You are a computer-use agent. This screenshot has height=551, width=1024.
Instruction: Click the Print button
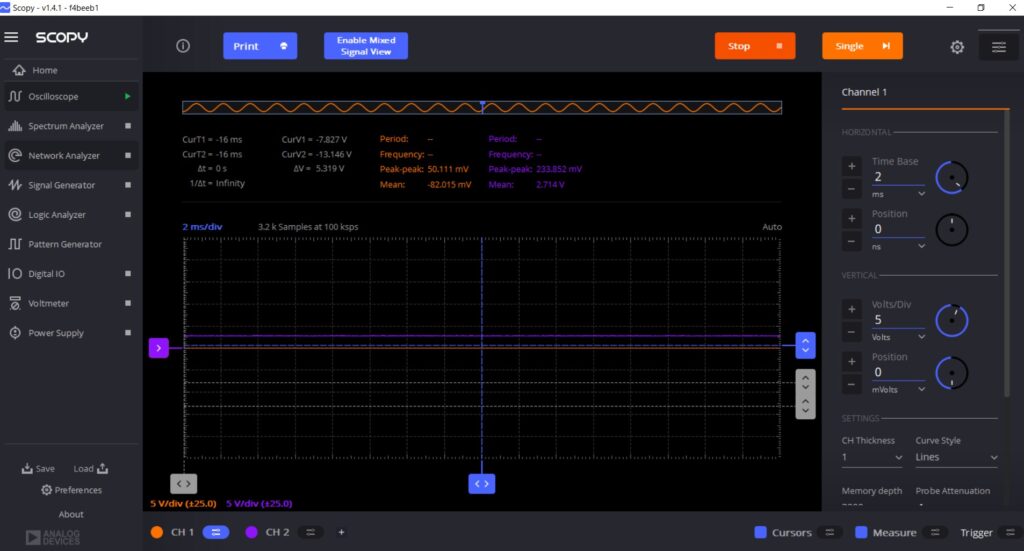[259, 46]
